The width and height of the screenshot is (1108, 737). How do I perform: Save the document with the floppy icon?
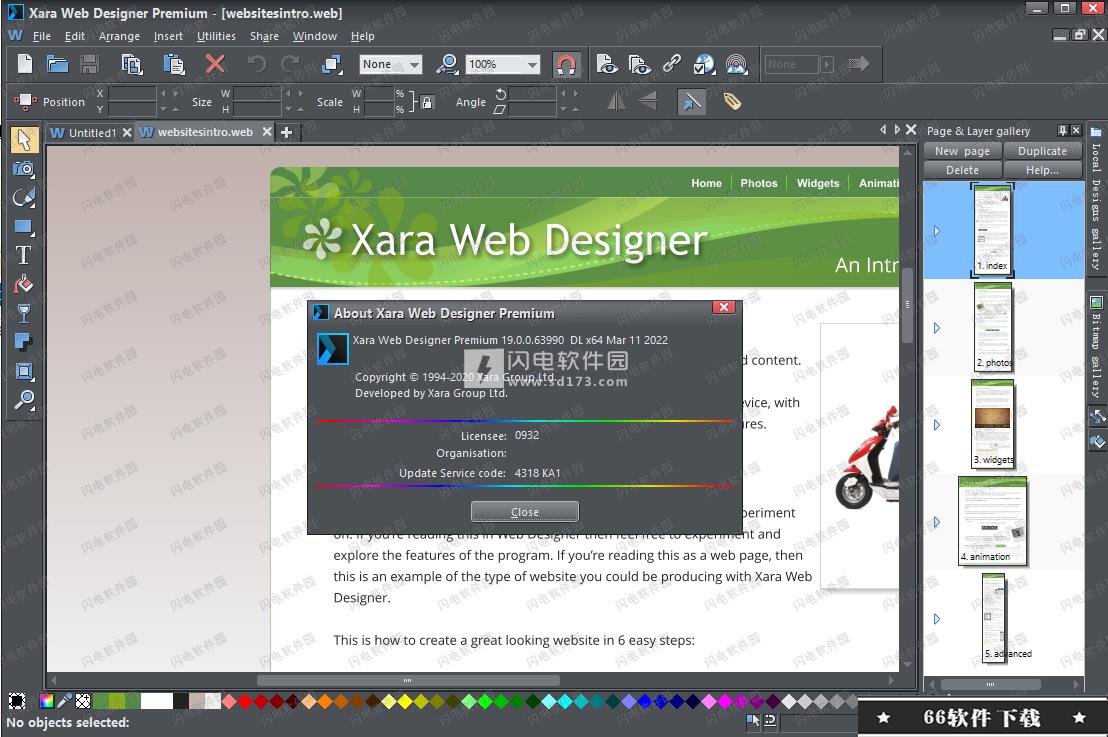pos(90,64)
